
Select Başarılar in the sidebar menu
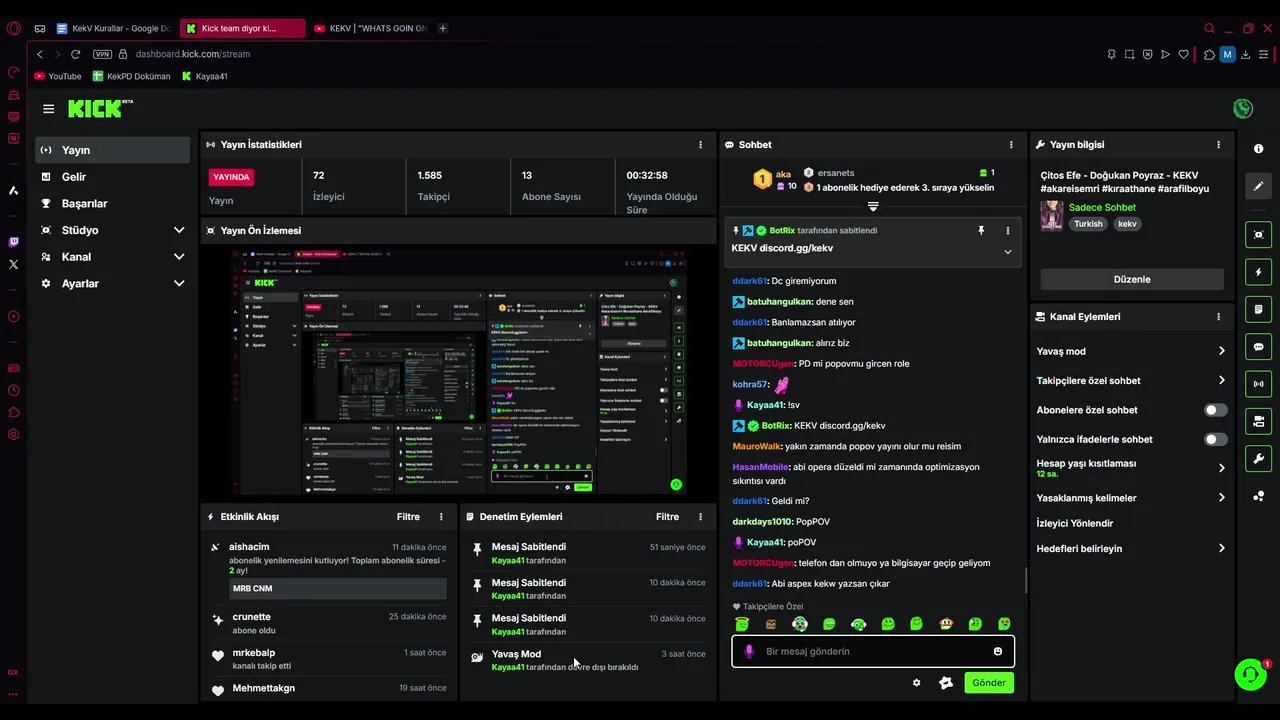tap(112, 203)
